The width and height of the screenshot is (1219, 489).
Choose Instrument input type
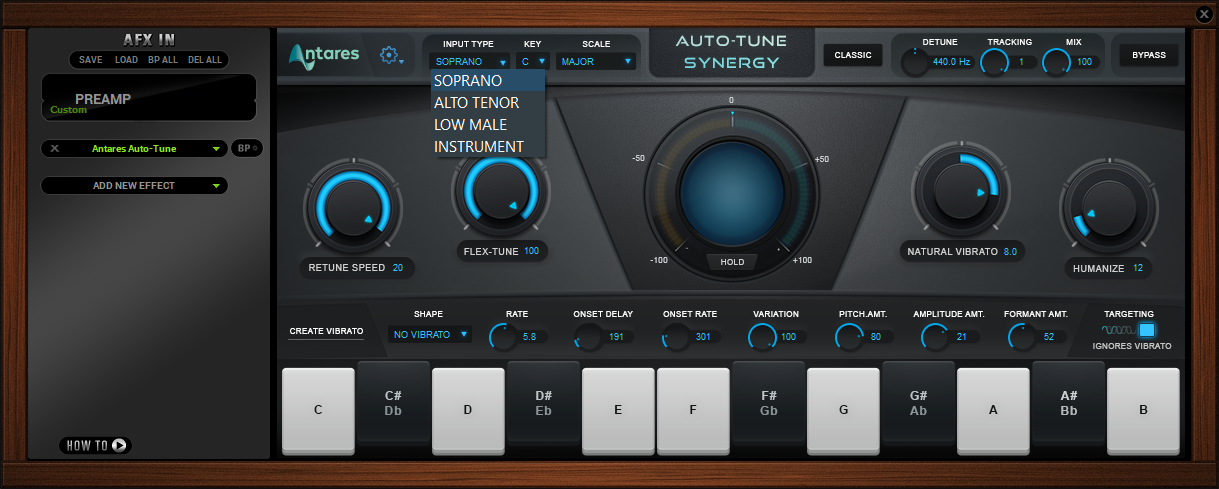click(489, 147)
